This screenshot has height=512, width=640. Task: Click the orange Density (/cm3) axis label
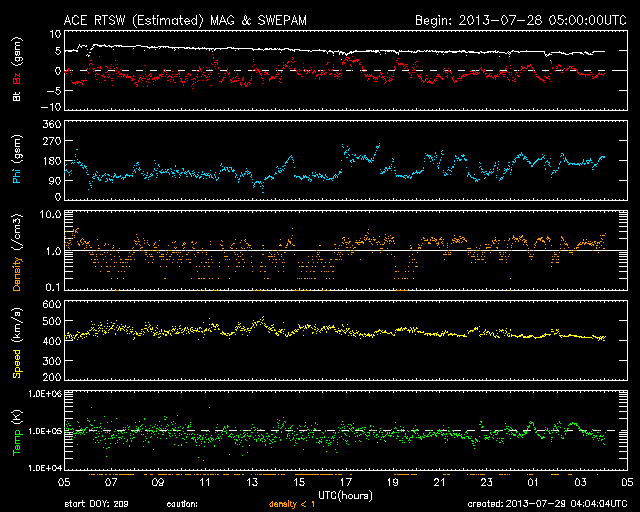pos(16,251)
